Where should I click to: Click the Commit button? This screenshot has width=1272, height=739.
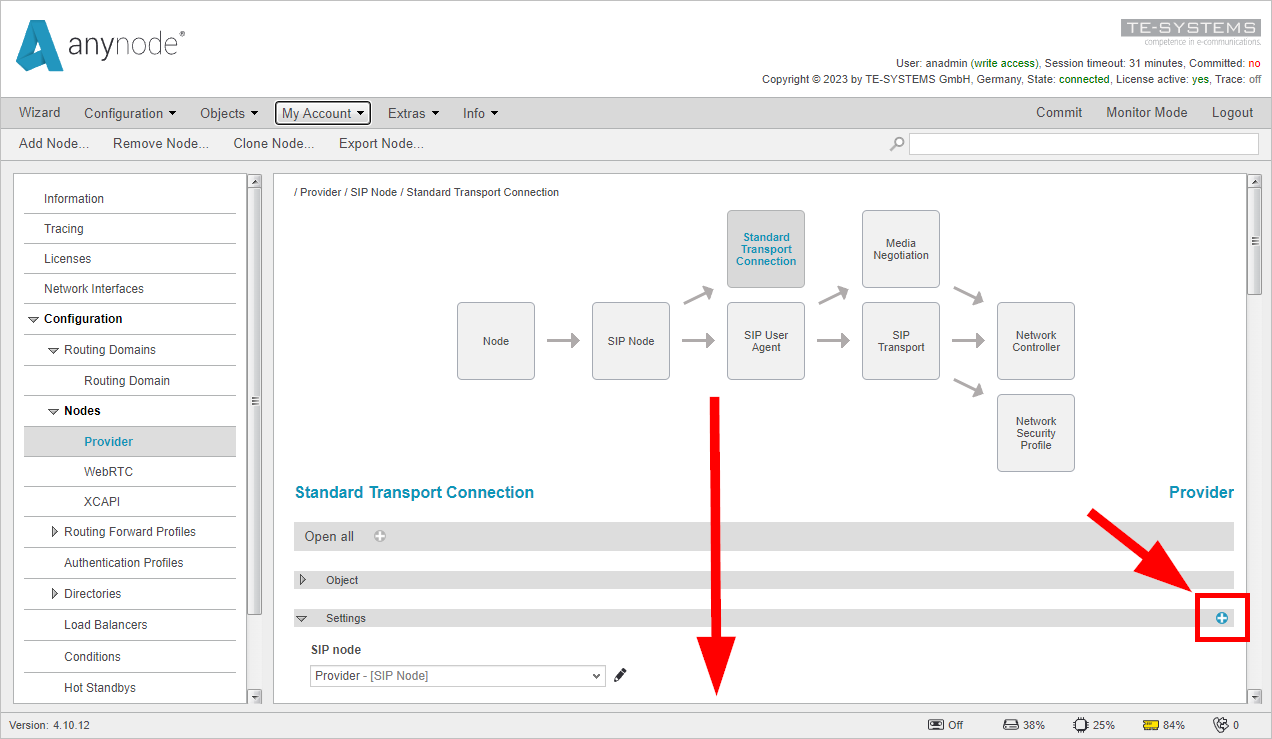(x=1059, y=113)
